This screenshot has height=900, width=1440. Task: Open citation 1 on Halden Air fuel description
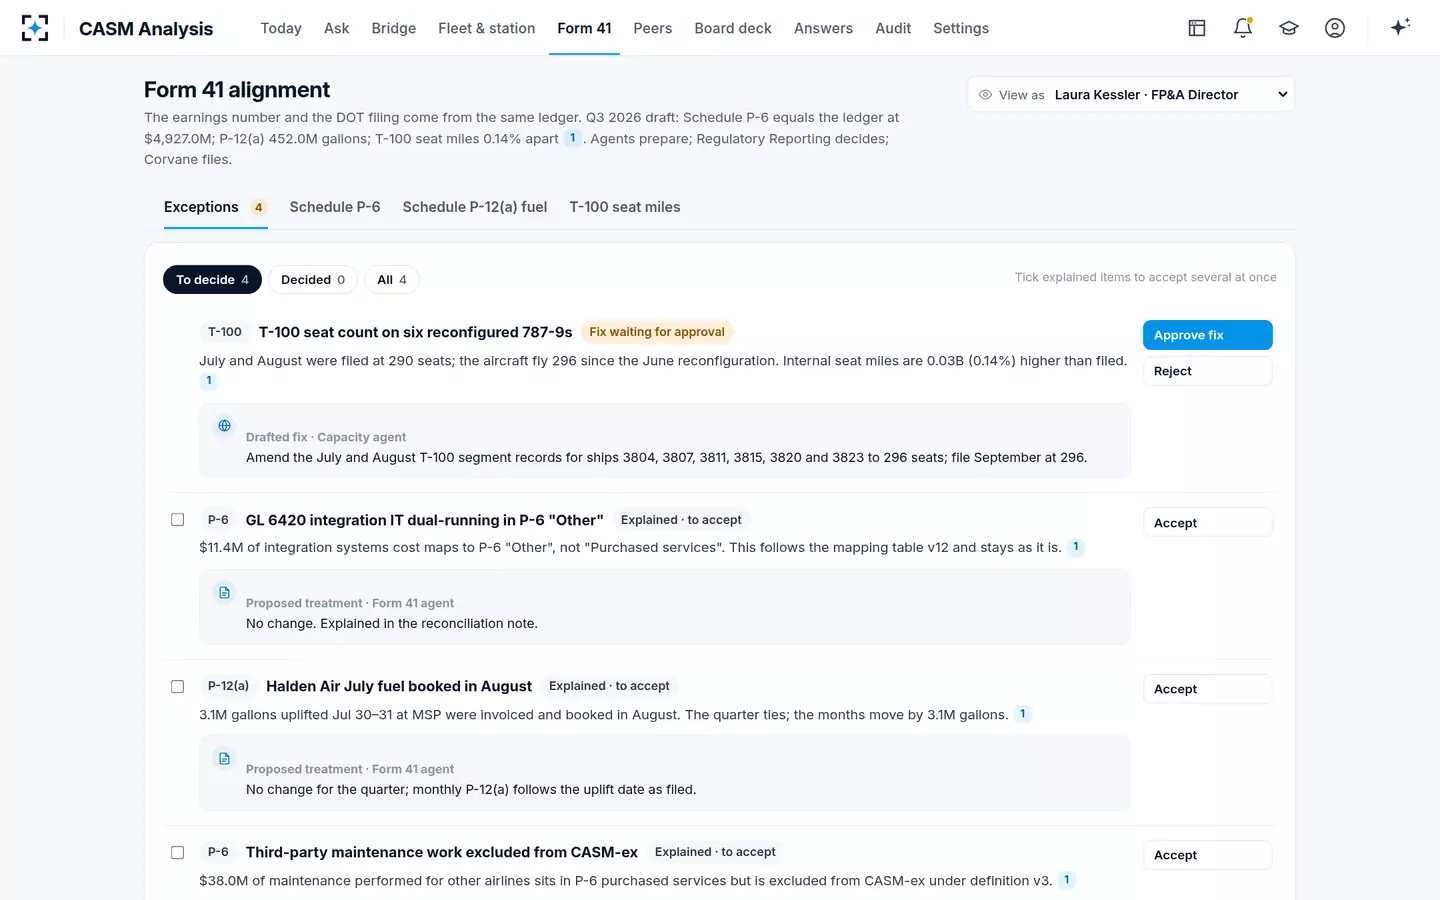[1022, 714]
